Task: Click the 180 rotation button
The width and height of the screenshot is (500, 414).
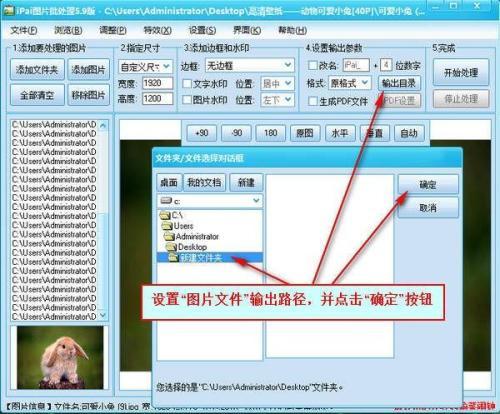Action: (x=270, y=133)
